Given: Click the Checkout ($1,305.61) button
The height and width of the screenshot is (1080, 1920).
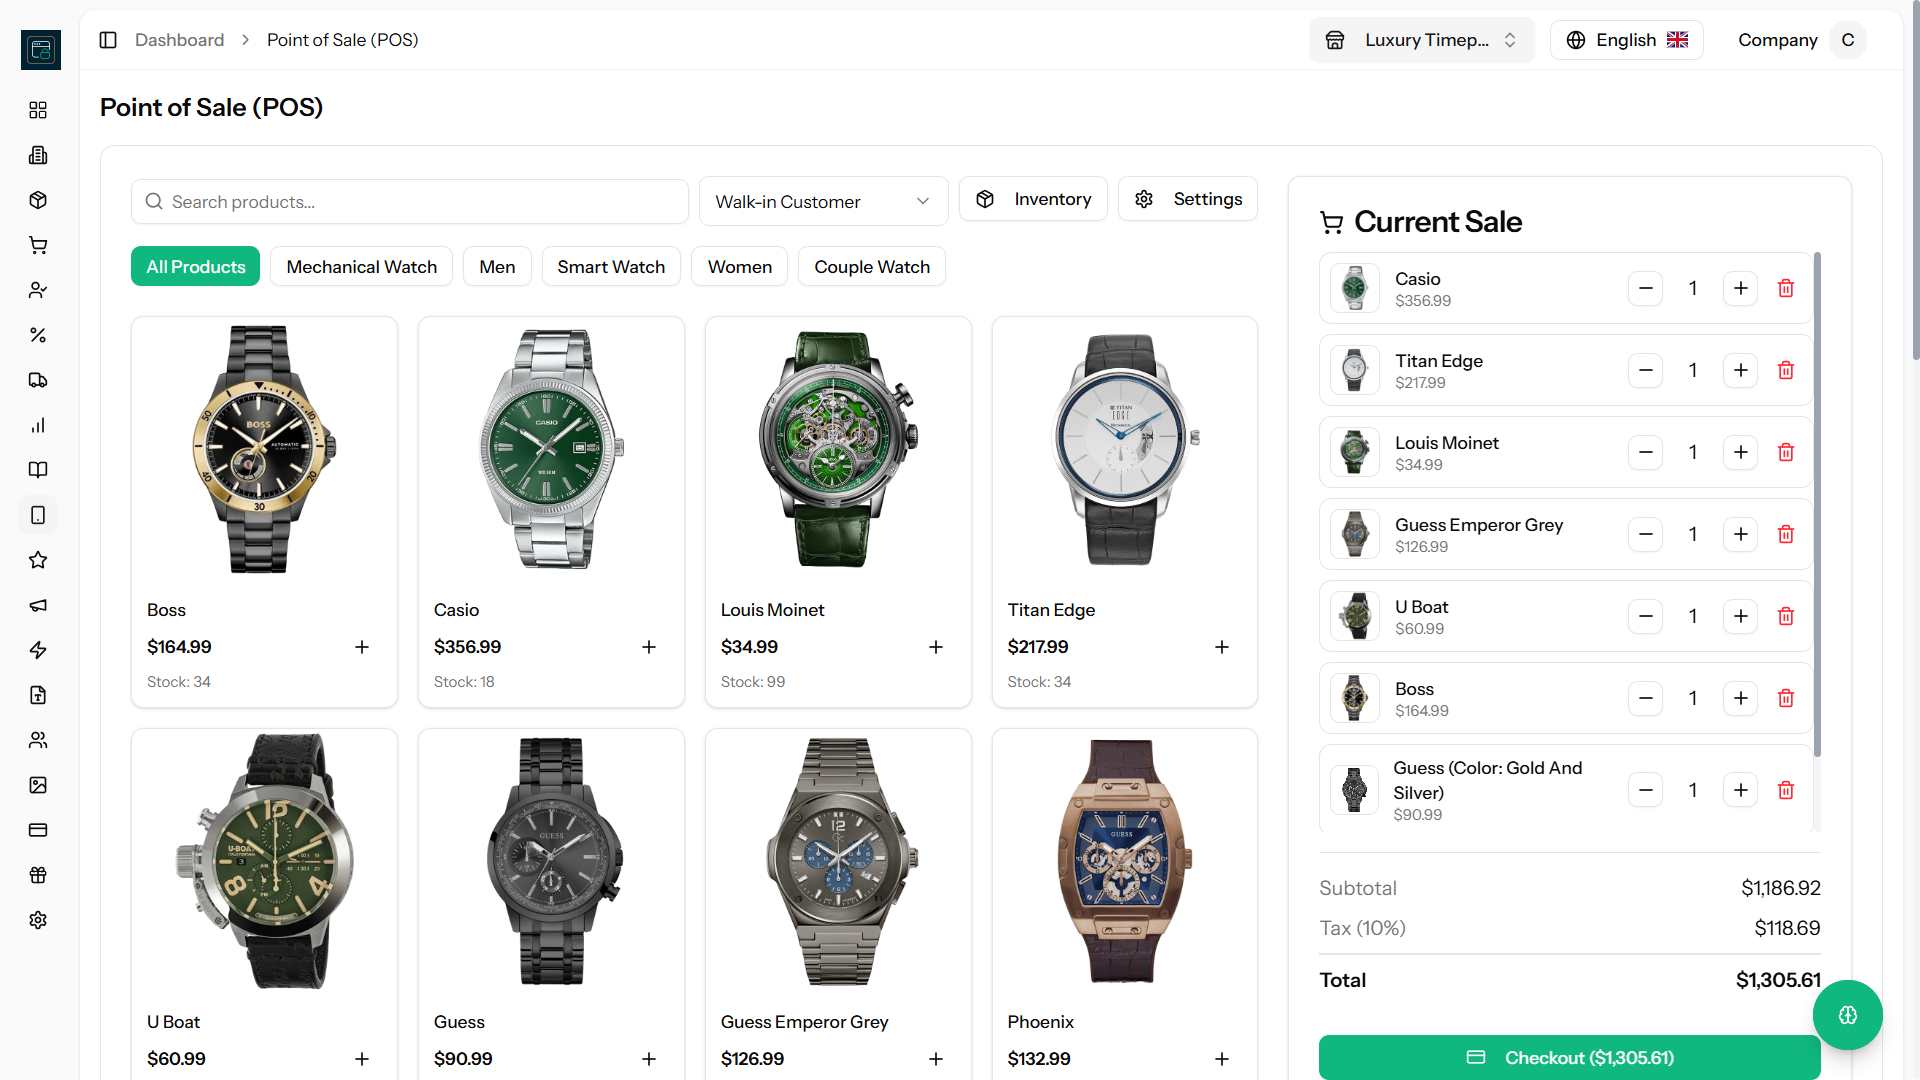Looking at the screenshot, I should 1569,1057.
